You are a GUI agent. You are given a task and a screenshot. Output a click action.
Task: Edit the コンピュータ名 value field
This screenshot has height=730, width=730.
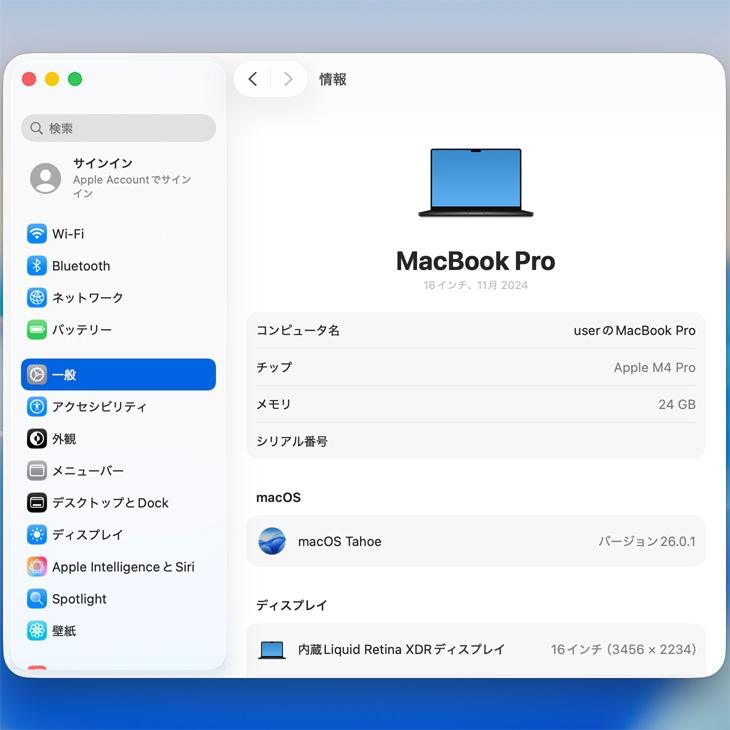(634, 331)
